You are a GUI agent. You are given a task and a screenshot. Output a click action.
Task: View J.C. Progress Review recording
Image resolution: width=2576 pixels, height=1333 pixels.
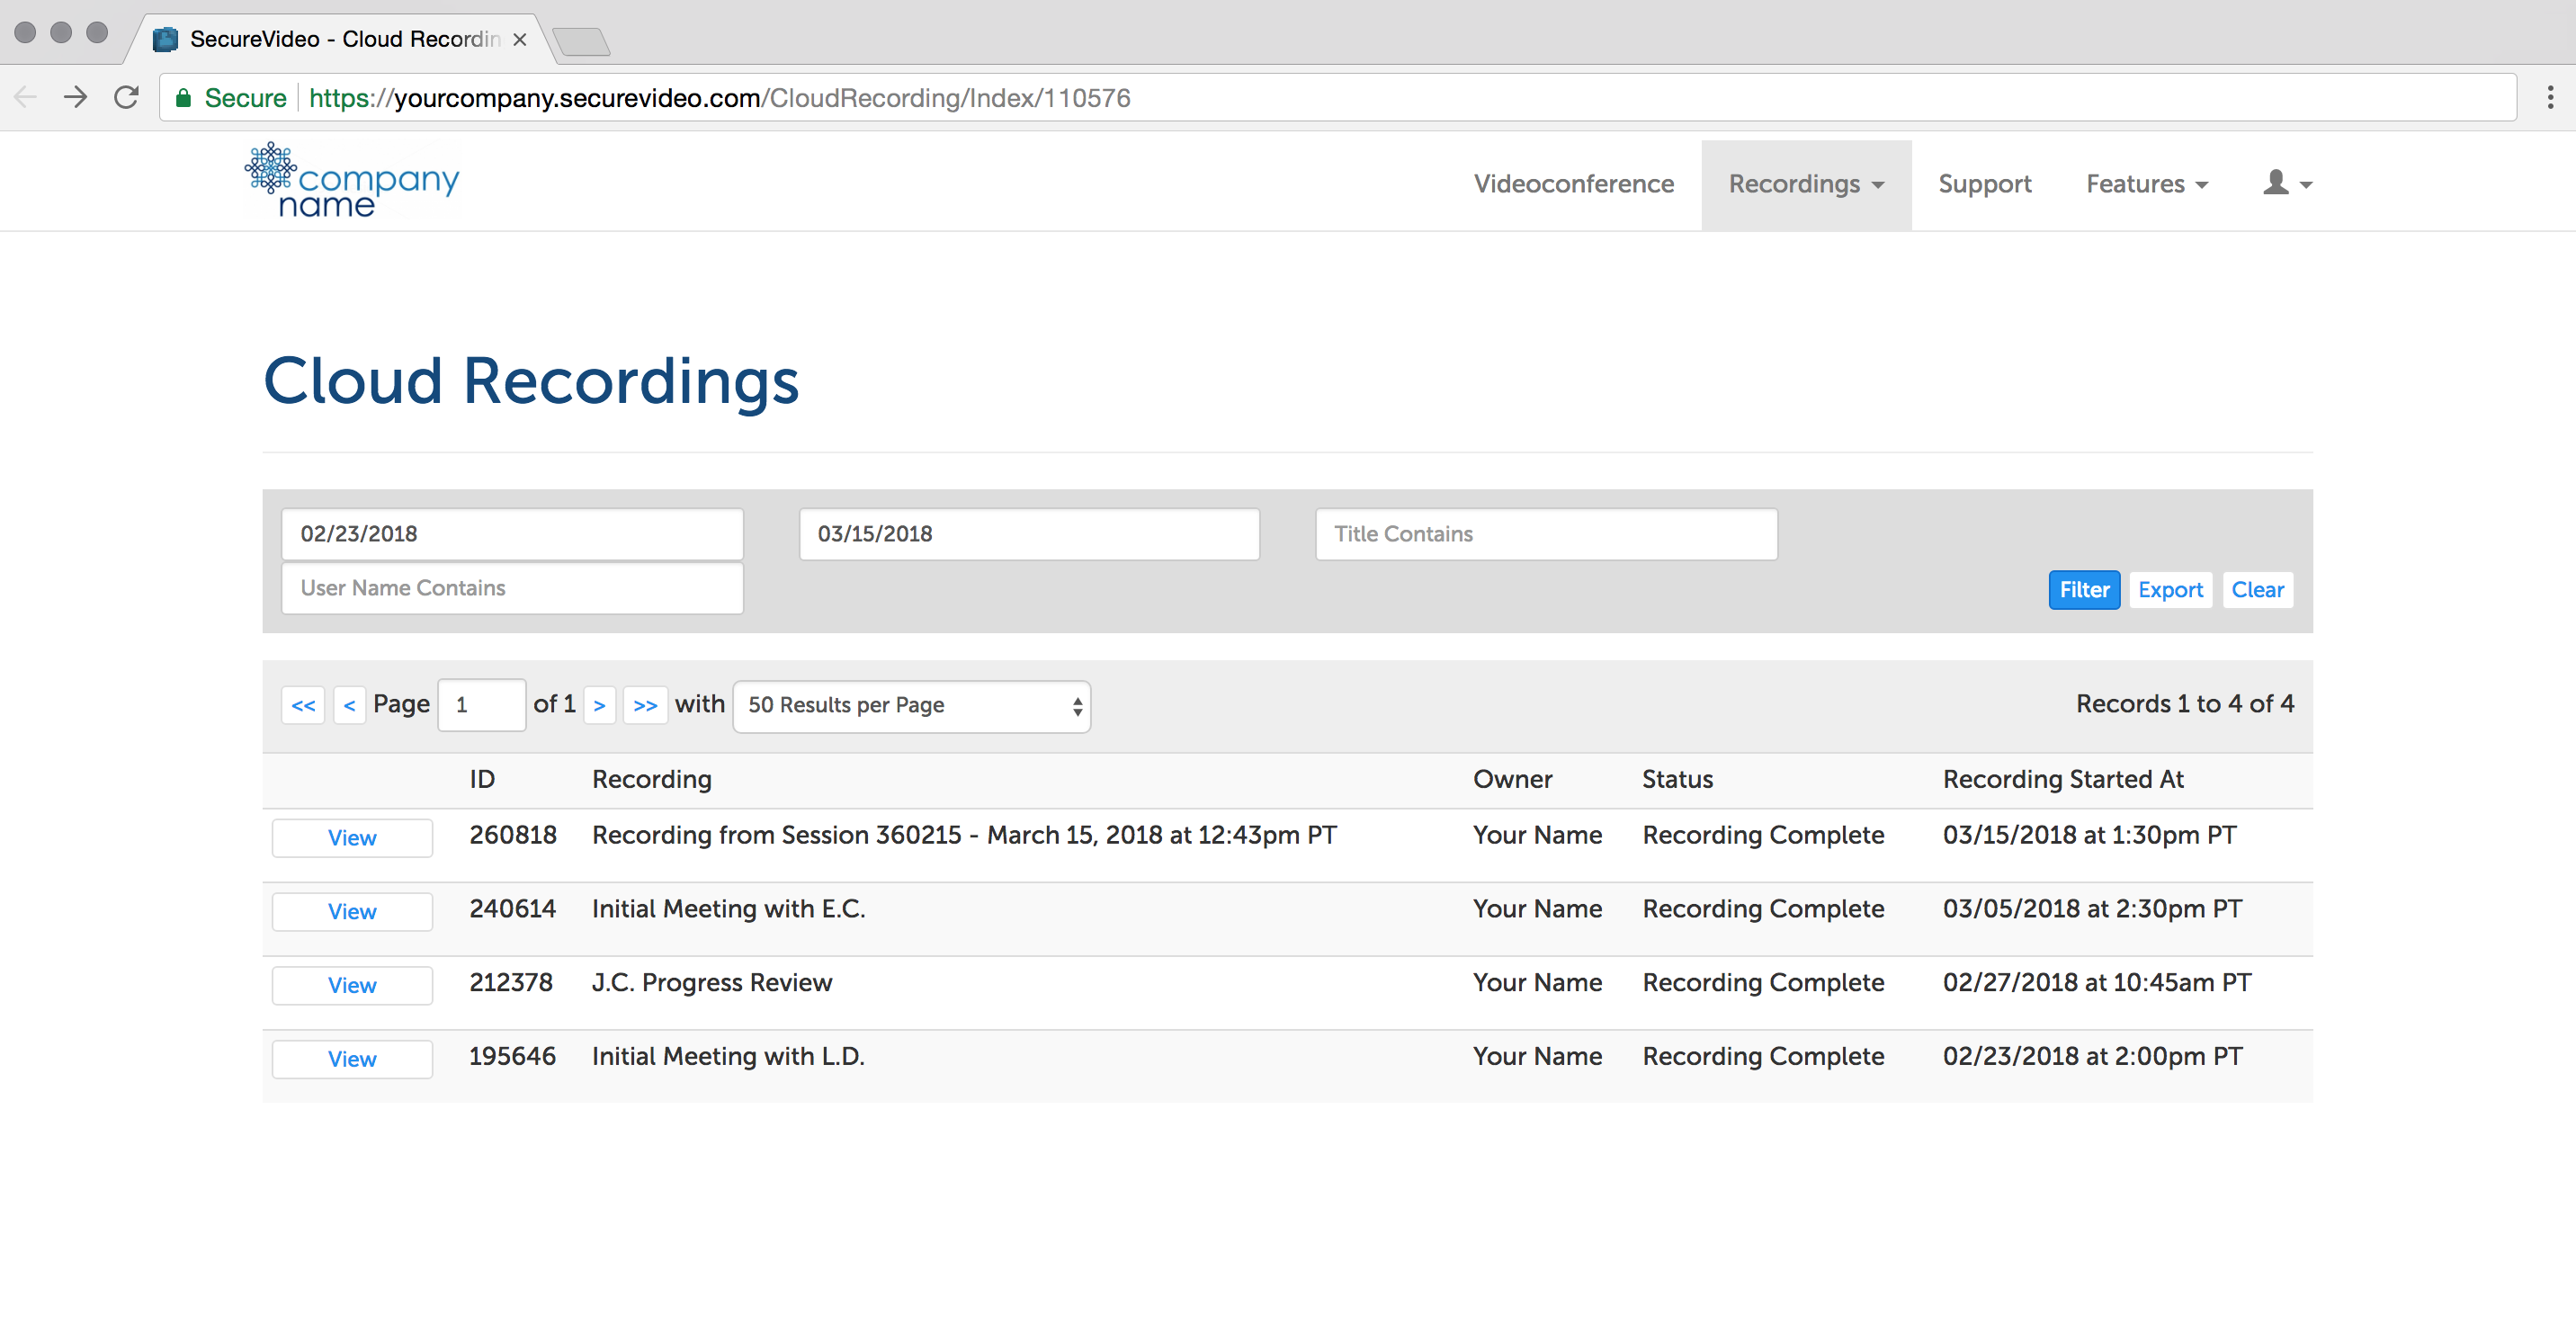(352, 986)
